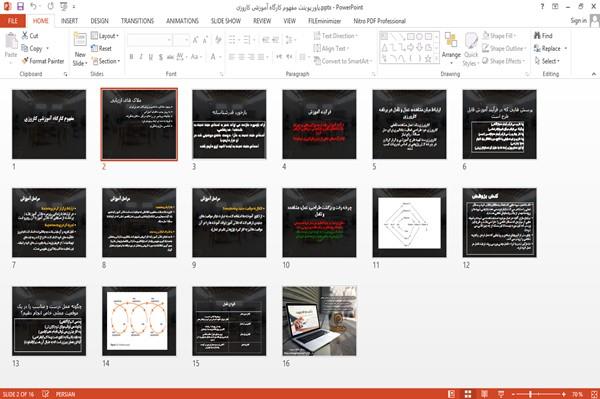The image size is (600, 399).
Task: Open Select dropdown in Editing
Action: pyautogui.click(x=548, y=61)
